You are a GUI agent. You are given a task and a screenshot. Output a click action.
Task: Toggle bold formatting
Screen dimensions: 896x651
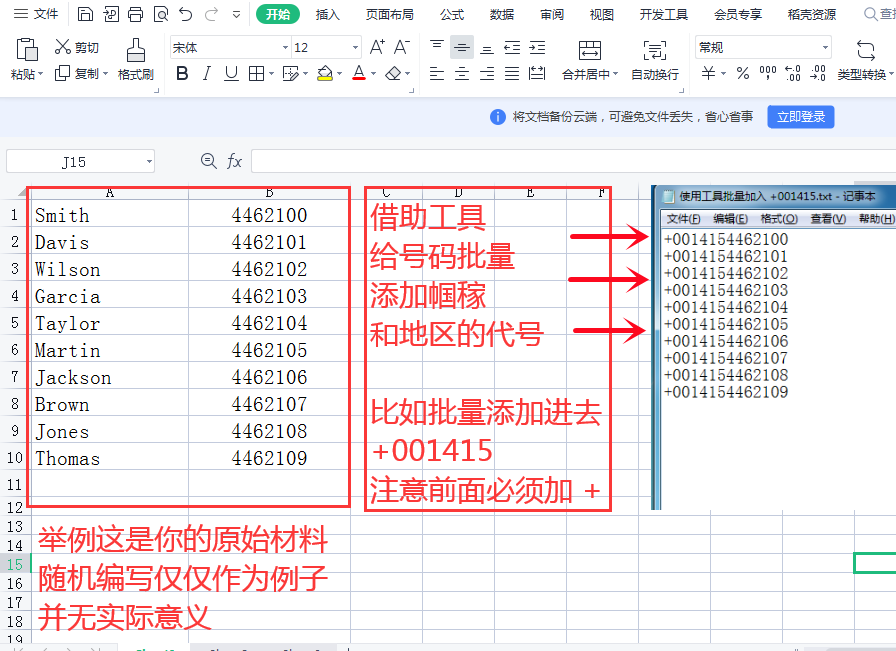[183, 73]
